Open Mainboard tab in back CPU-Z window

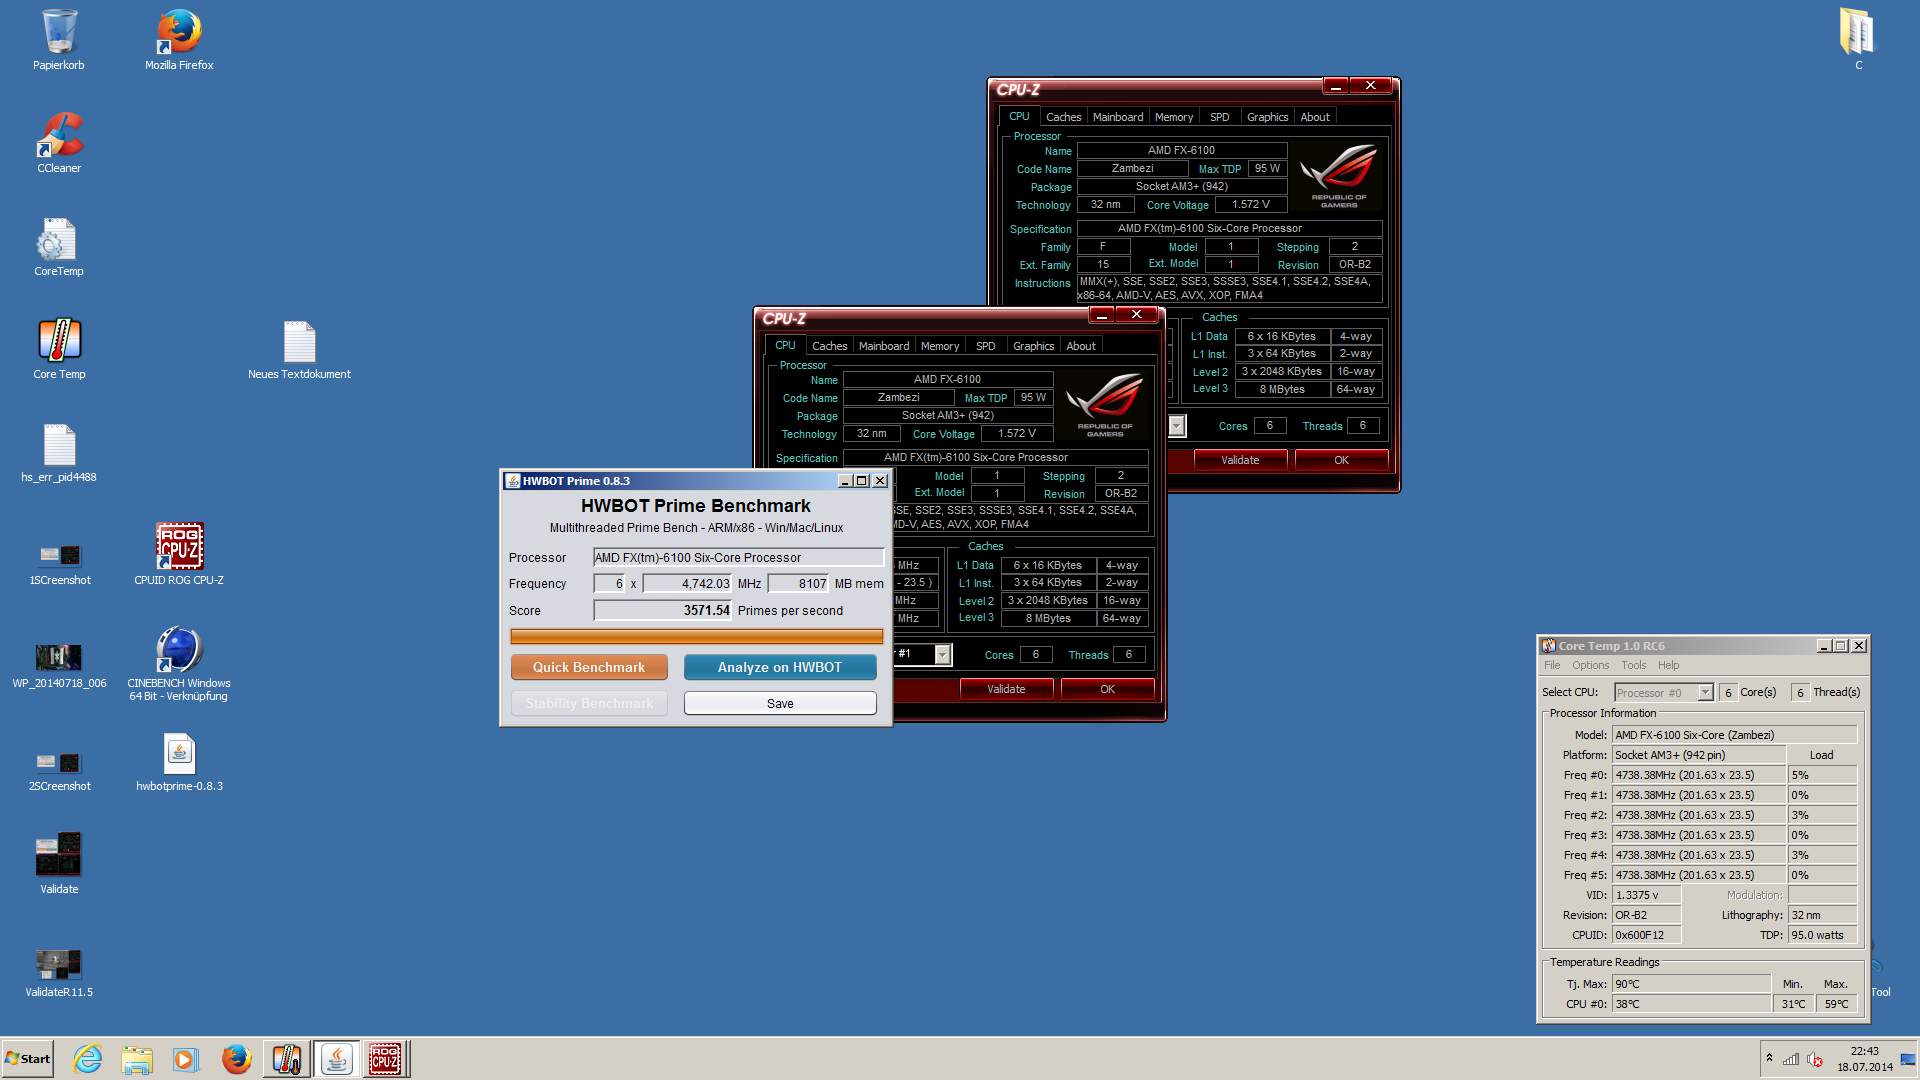[x=1118, y=117]
